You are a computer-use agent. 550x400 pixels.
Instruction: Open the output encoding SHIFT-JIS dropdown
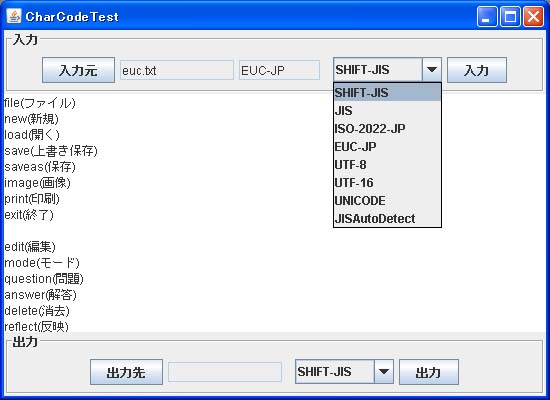click(x=344, y=372)
